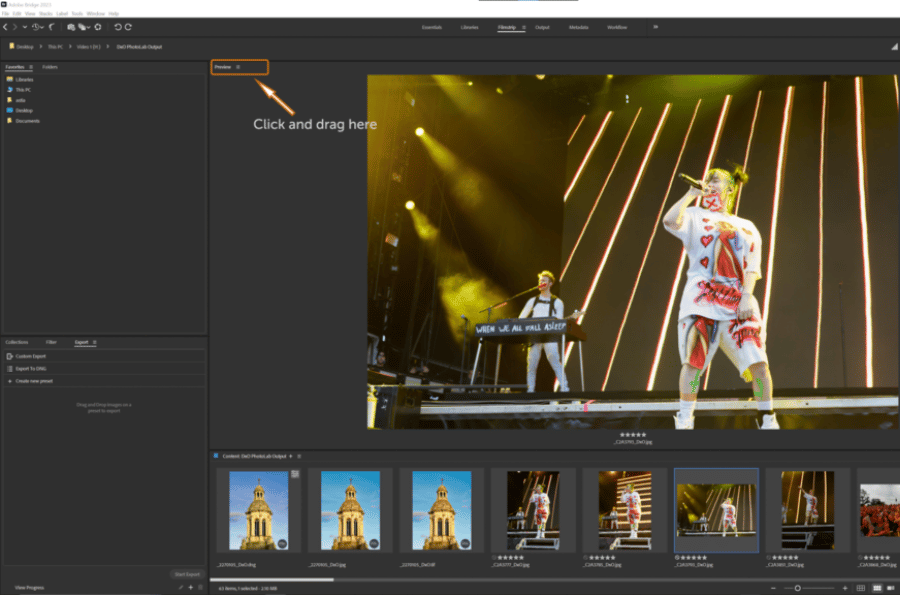Click the Boomerang return icon
Image resolution: width=900 pixels, height=600 pixels.
[x=52, y=27]
